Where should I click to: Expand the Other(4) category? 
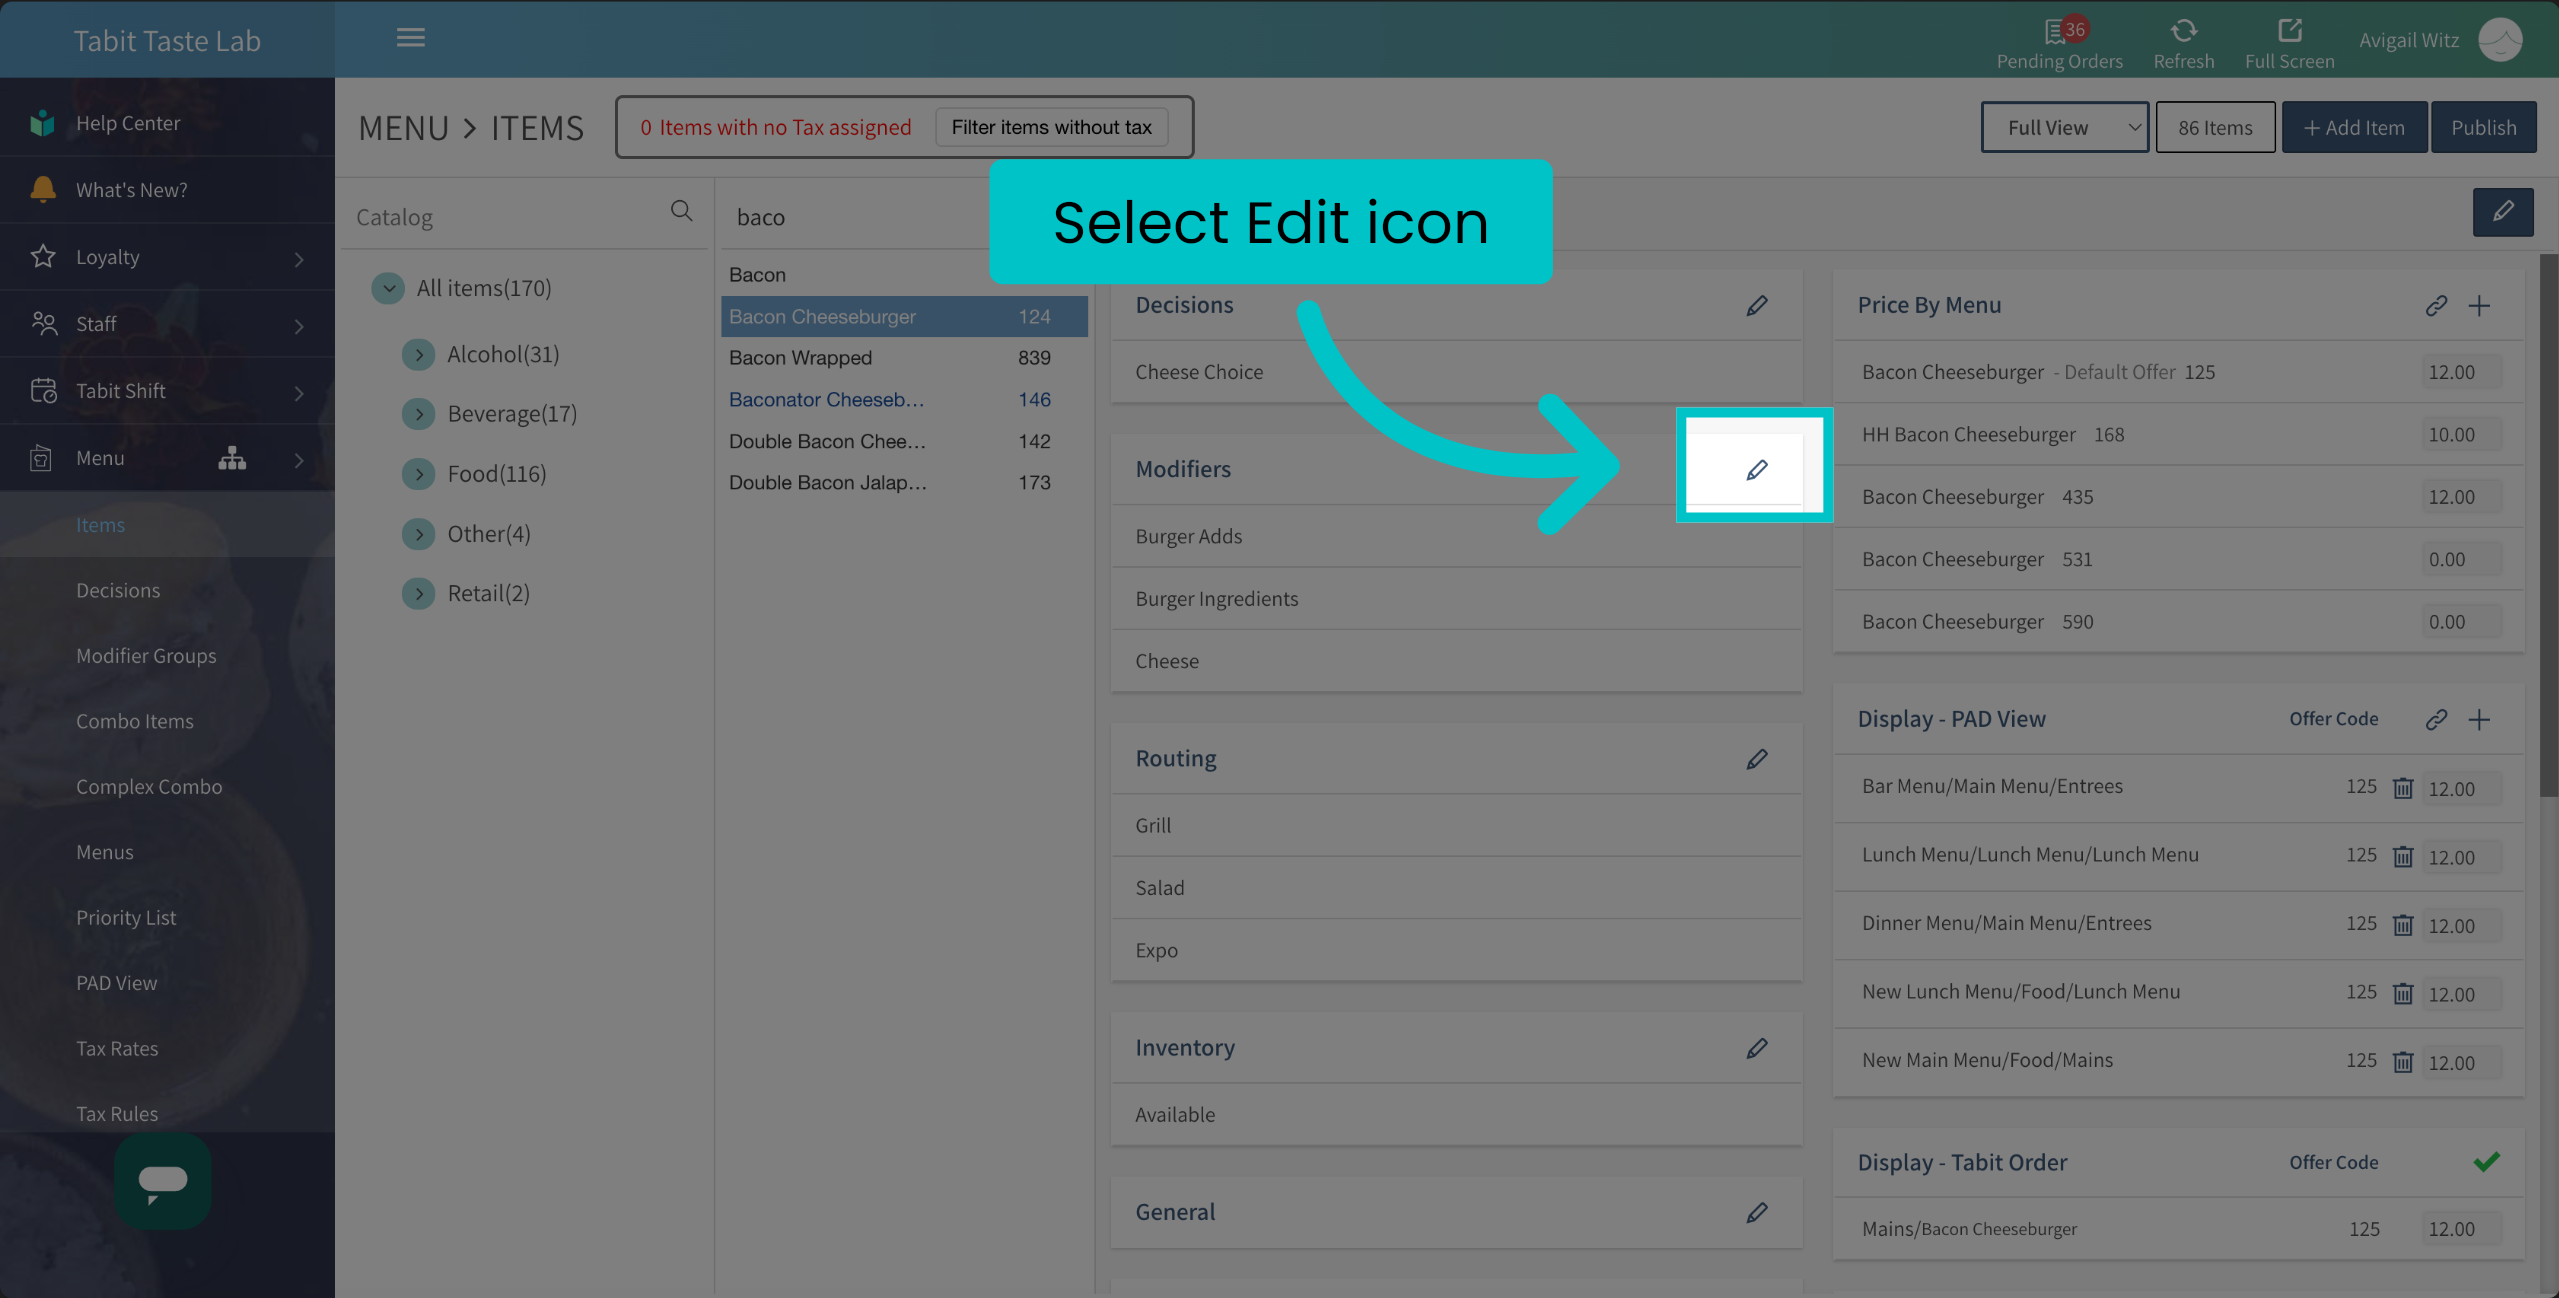(418, 534)
